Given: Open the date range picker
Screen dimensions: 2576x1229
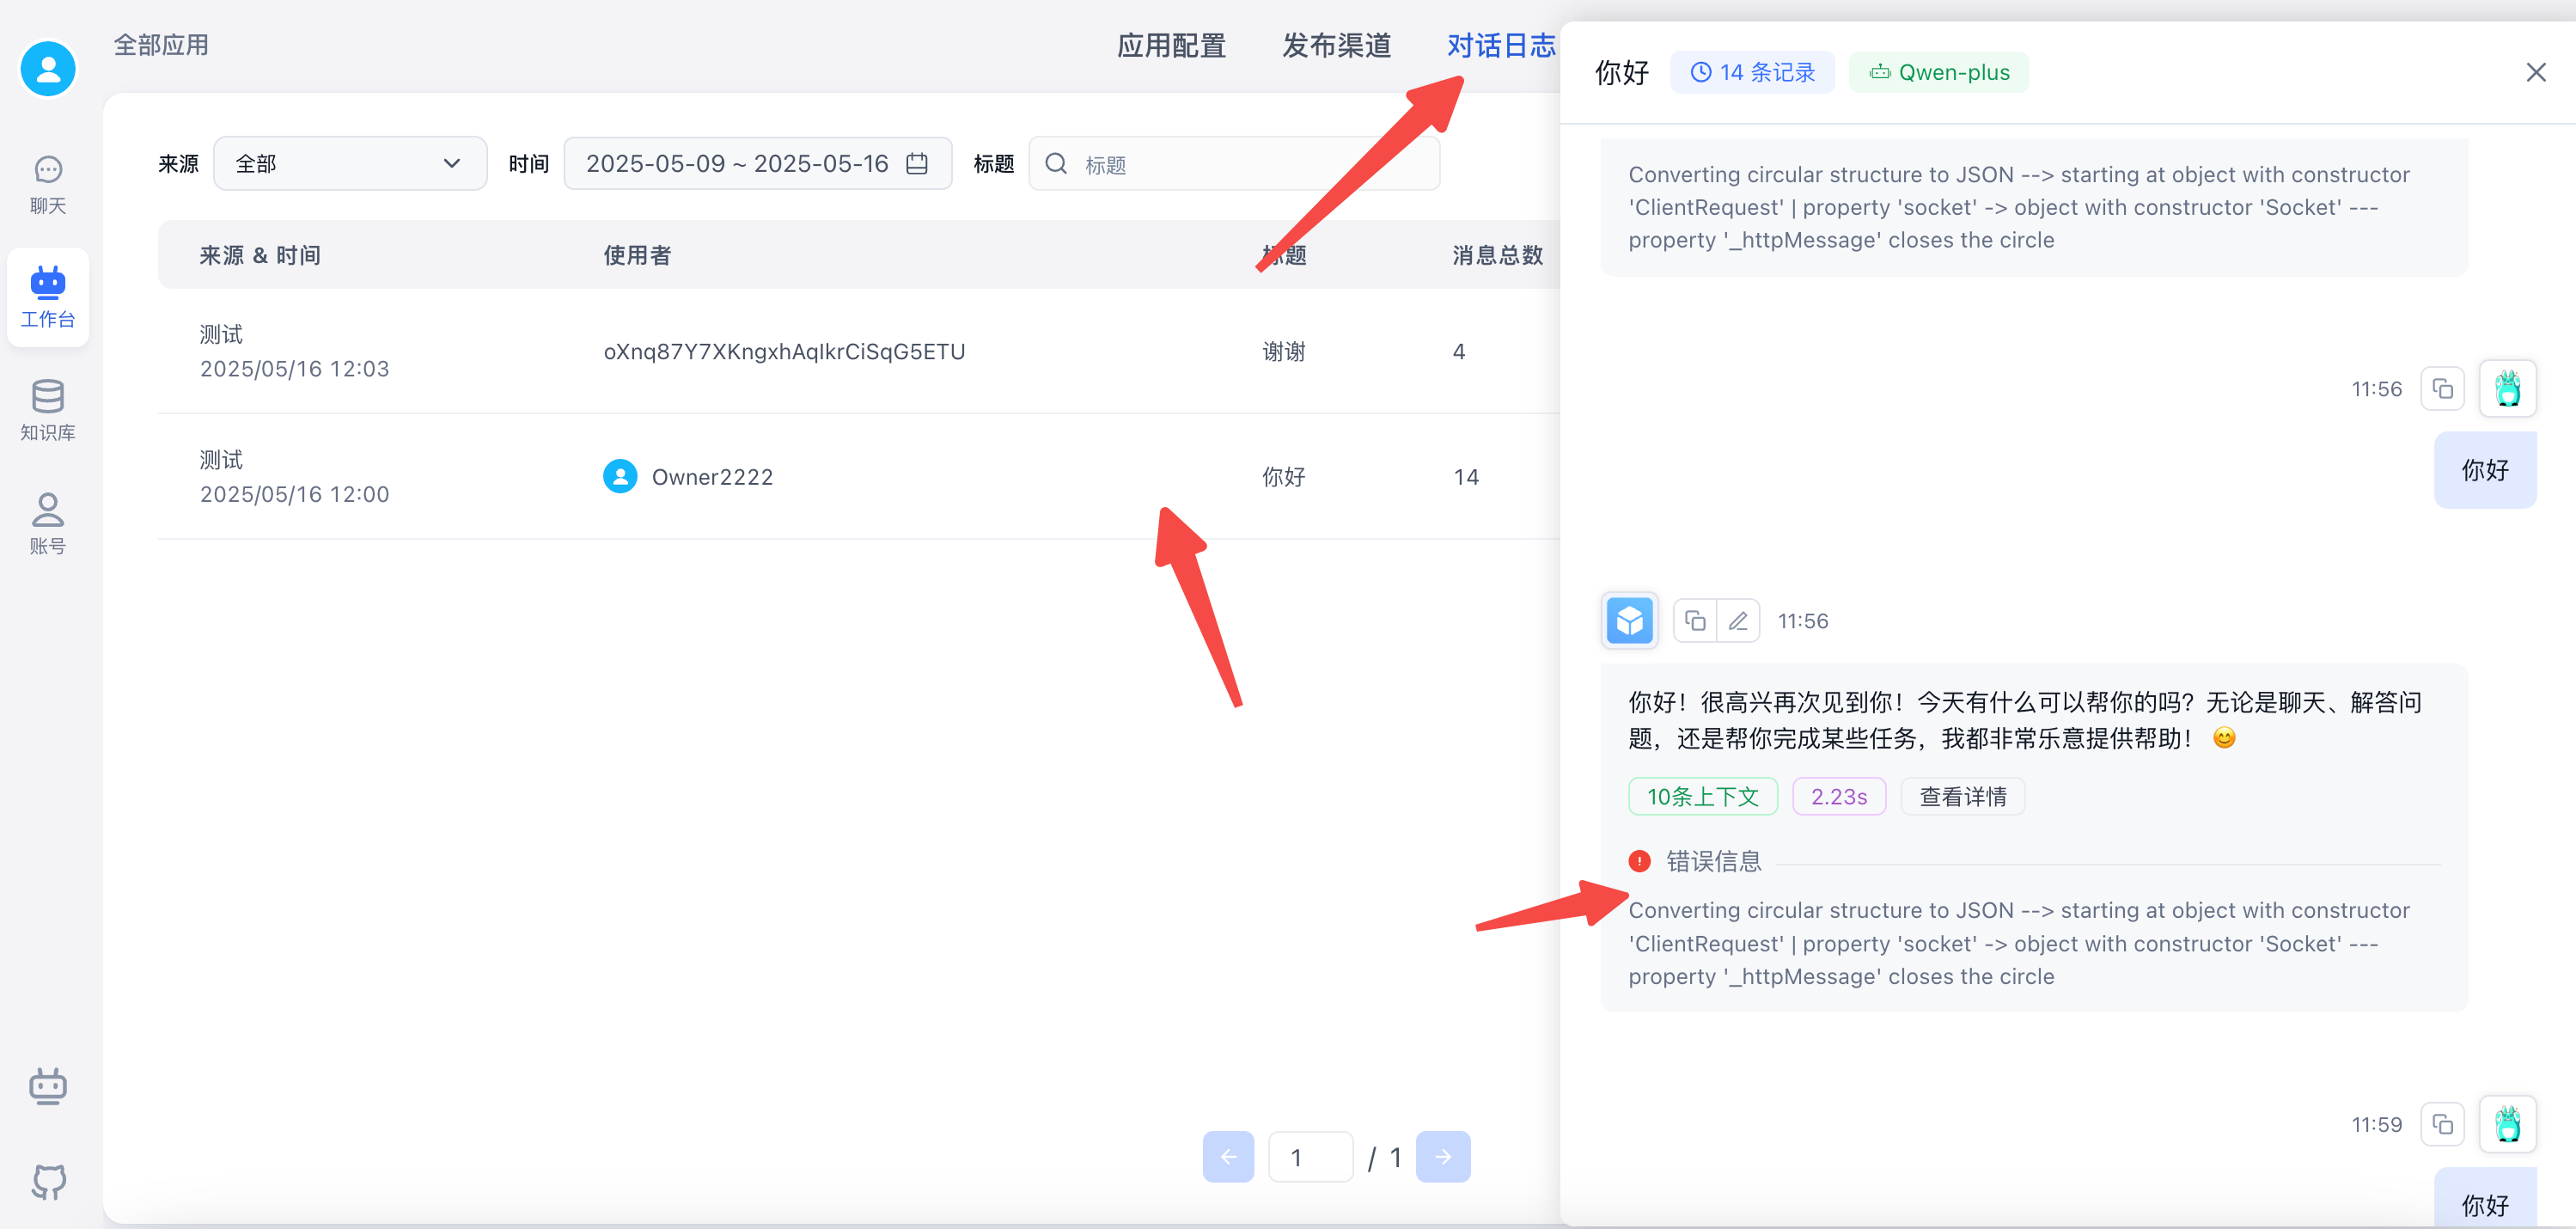Looking at the screenshot, I should coord(757,164).
